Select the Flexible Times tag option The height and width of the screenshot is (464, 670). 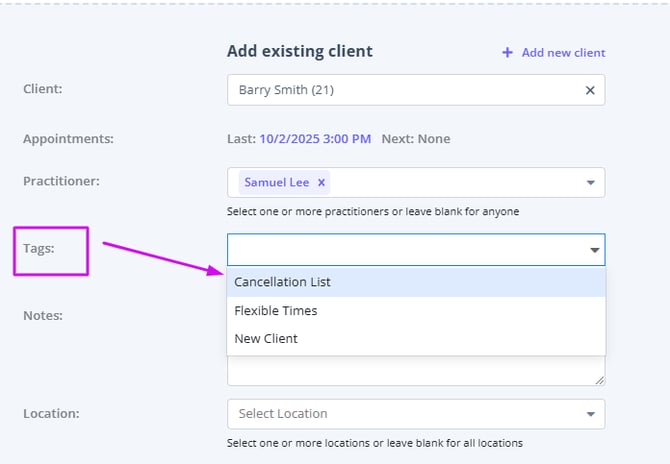(276, 311)
